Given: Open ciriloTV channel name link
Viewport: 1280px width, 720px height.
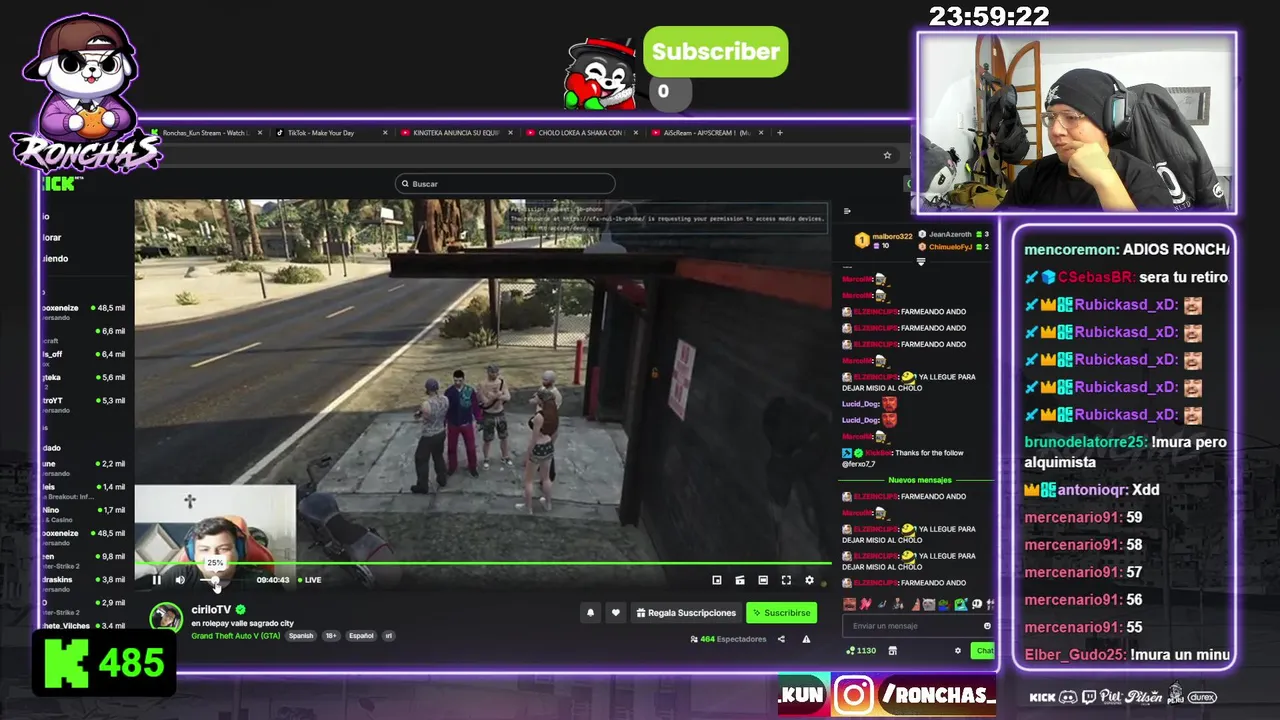Looking at the screenshot, I should tap(211, 609).
